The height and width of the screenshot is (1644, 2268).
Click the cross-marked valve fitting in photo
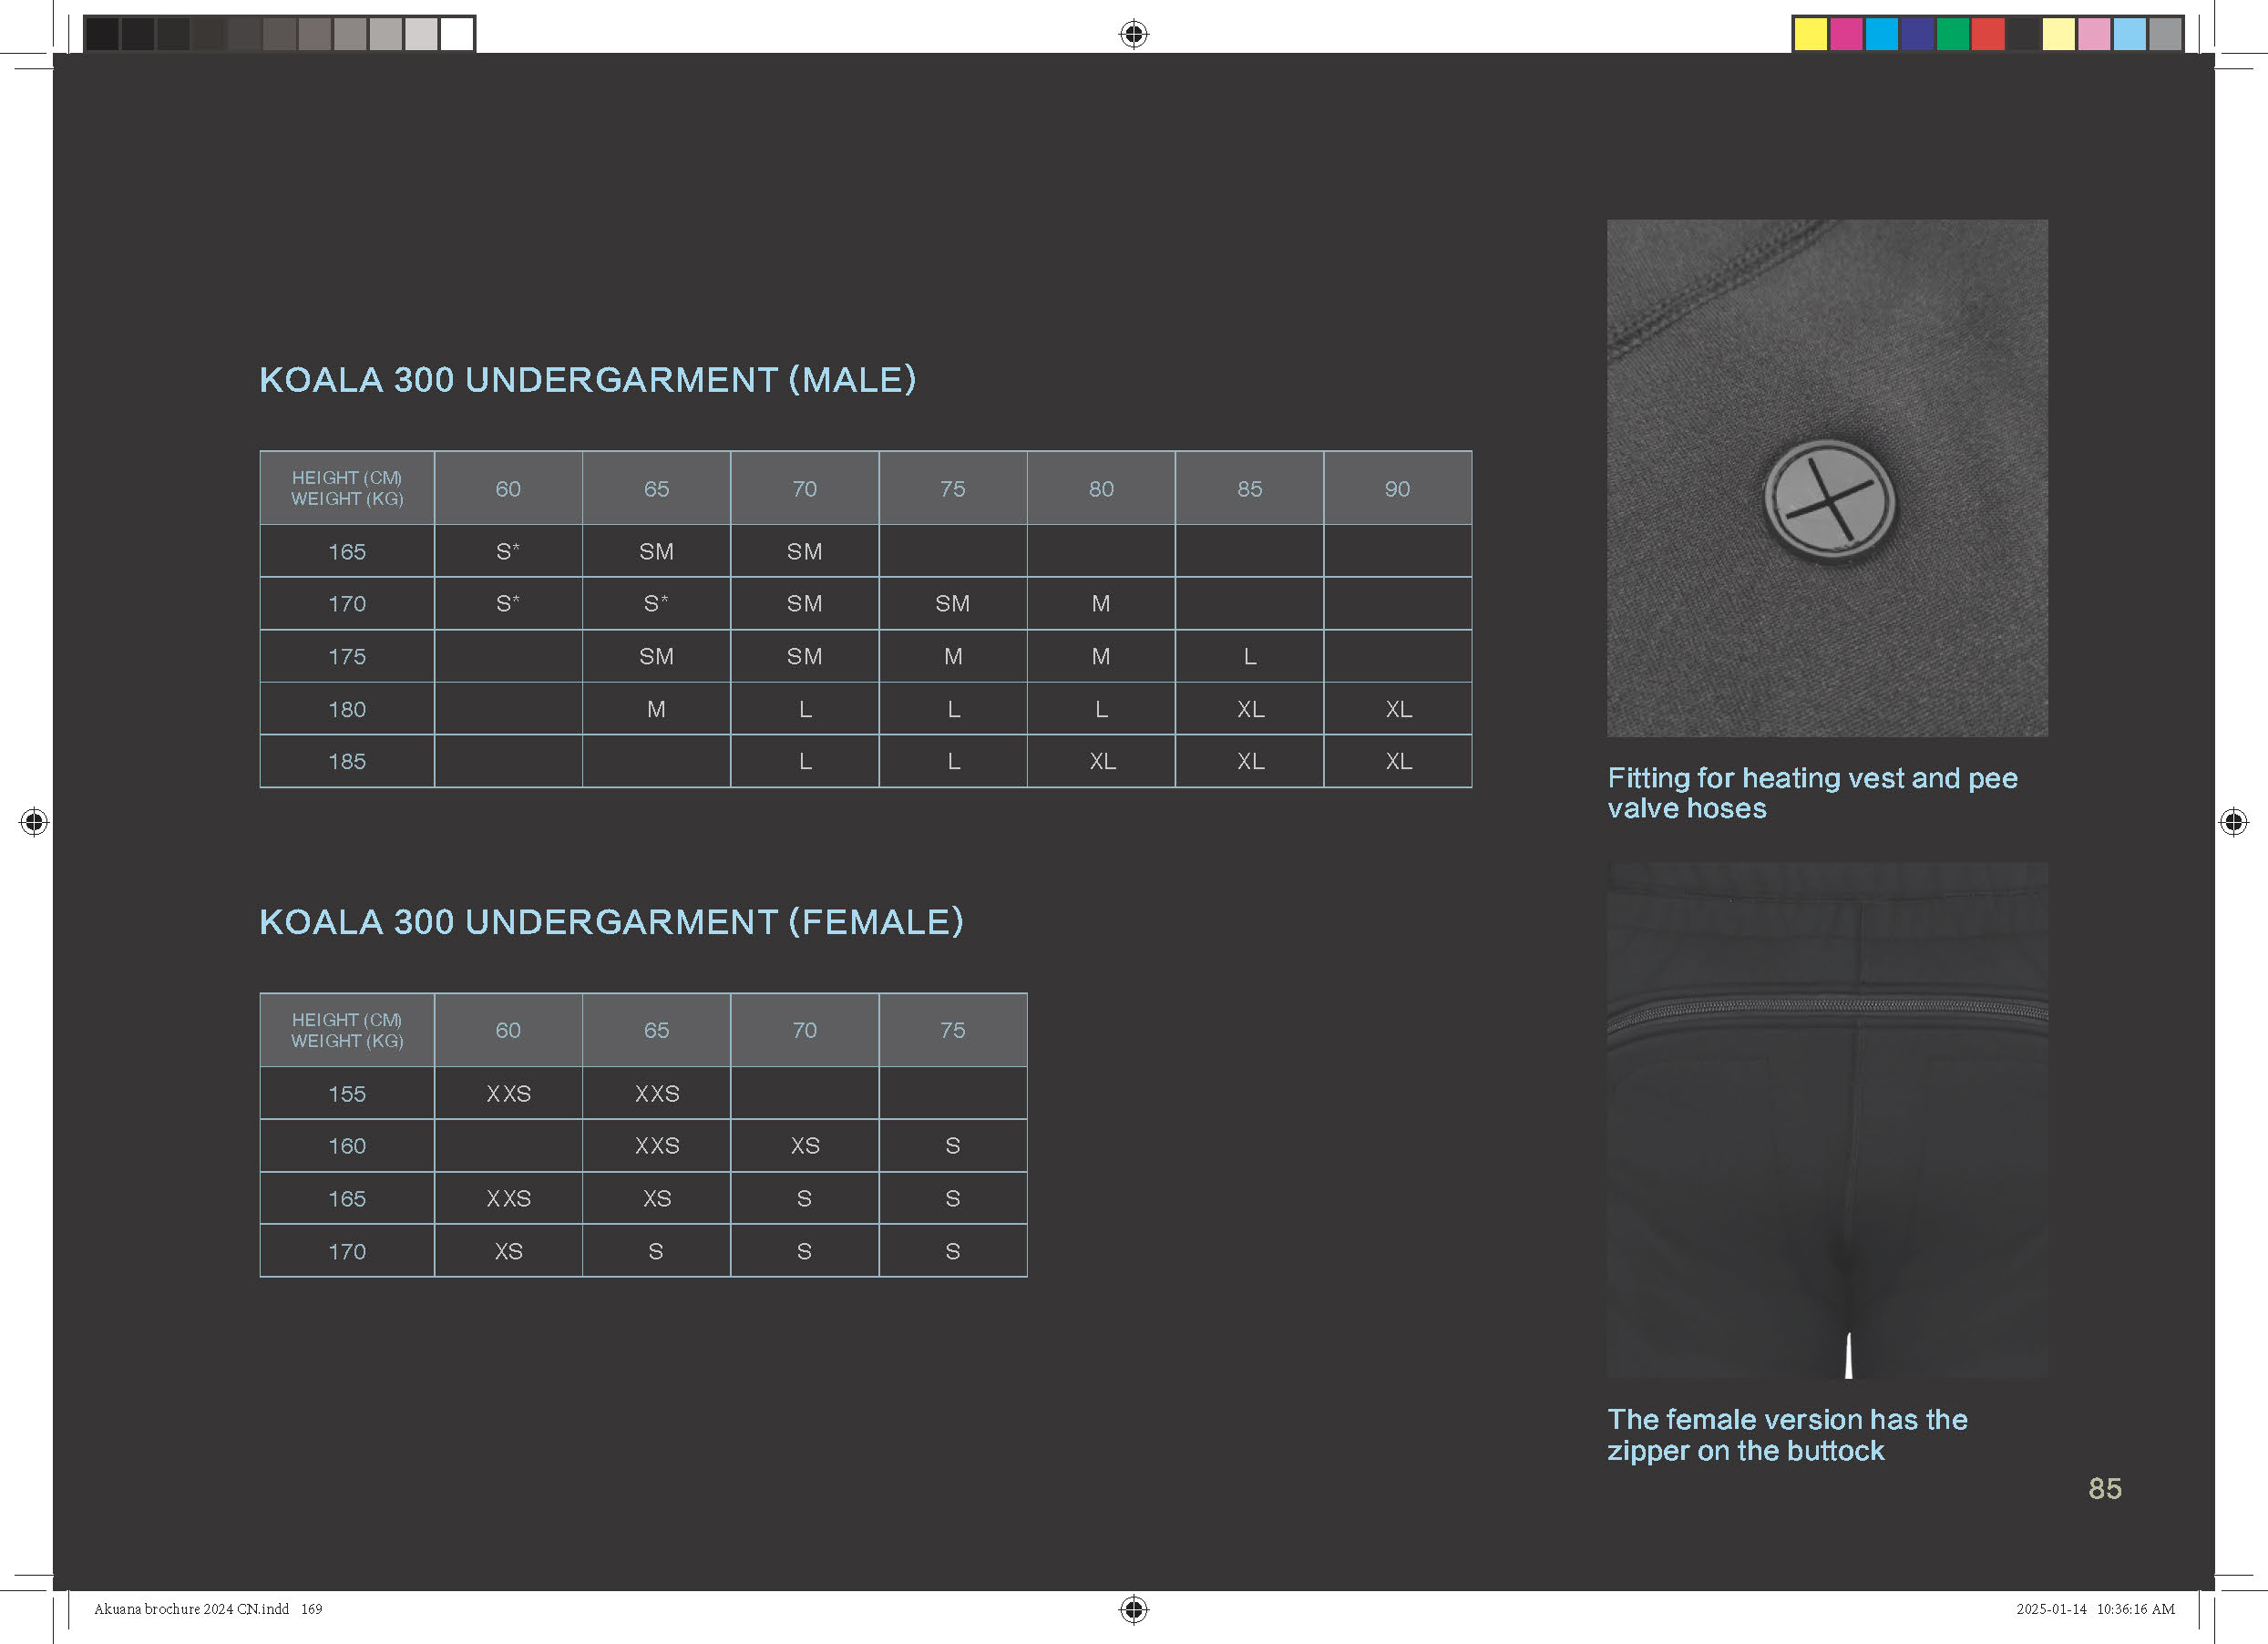click(x=1829, y=500)
